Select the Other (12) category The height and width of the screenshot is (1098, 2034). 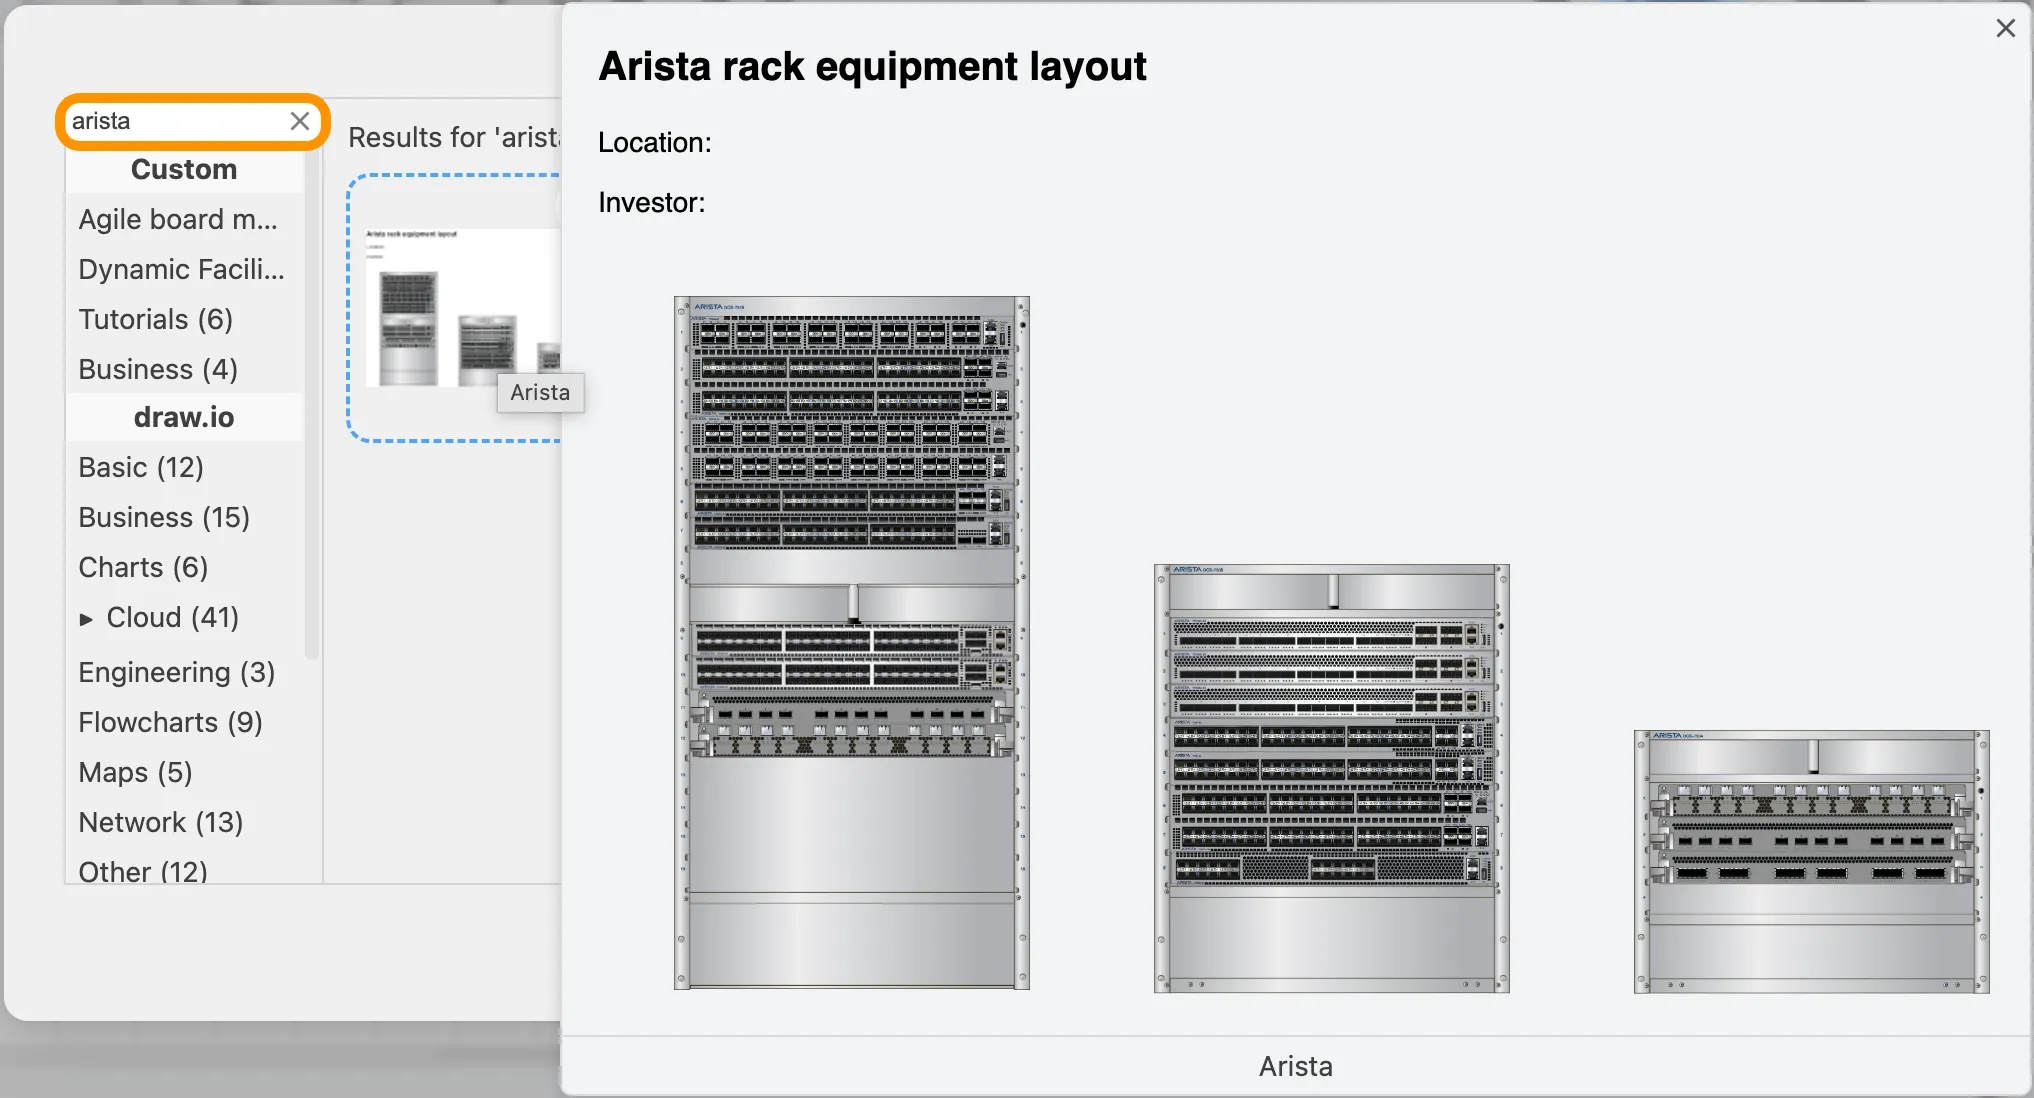pyautogui.click(x=184, y=870)
